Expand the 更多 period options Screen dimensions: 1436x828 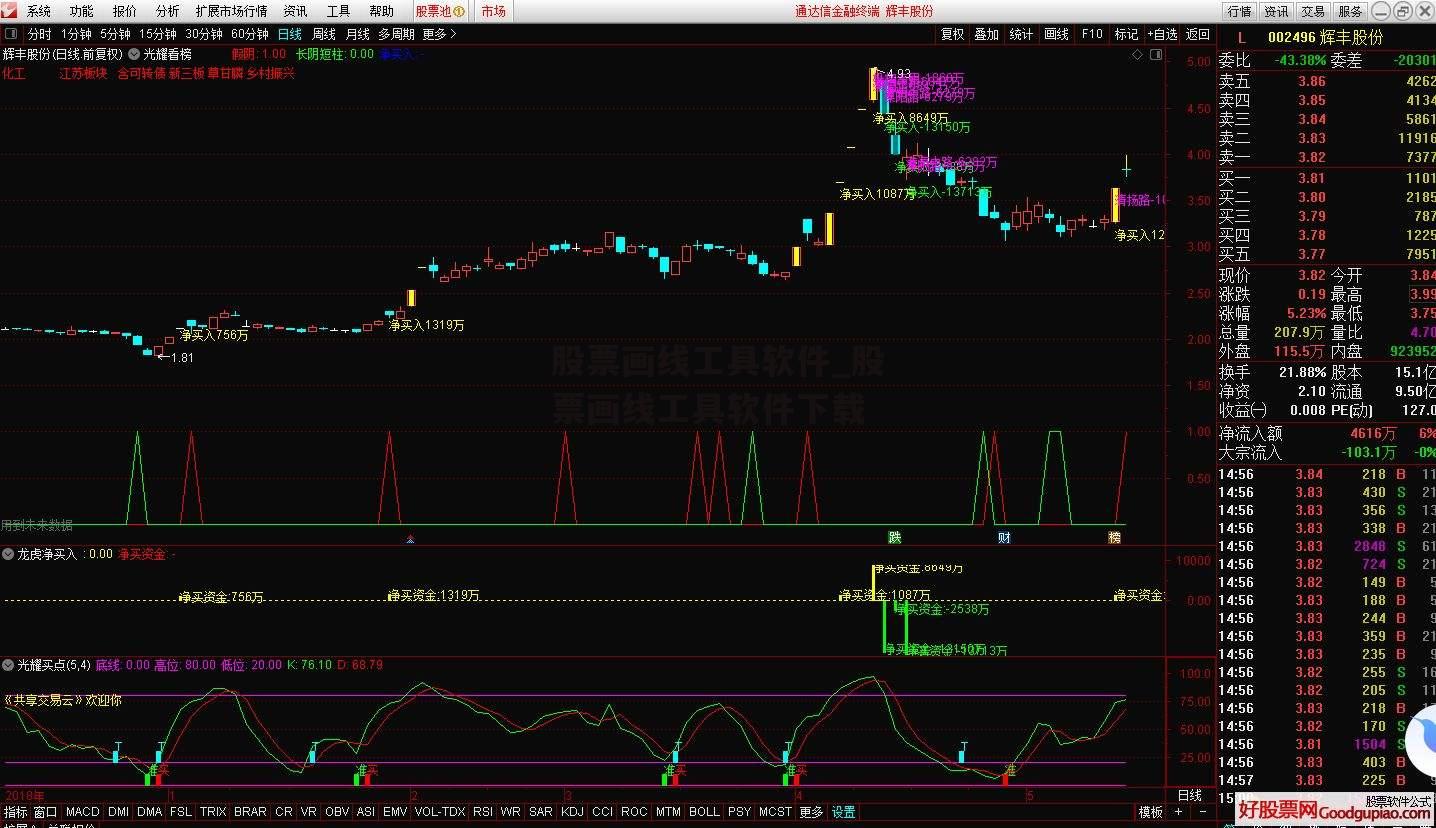pyautogui.click(x=439, y=34)
